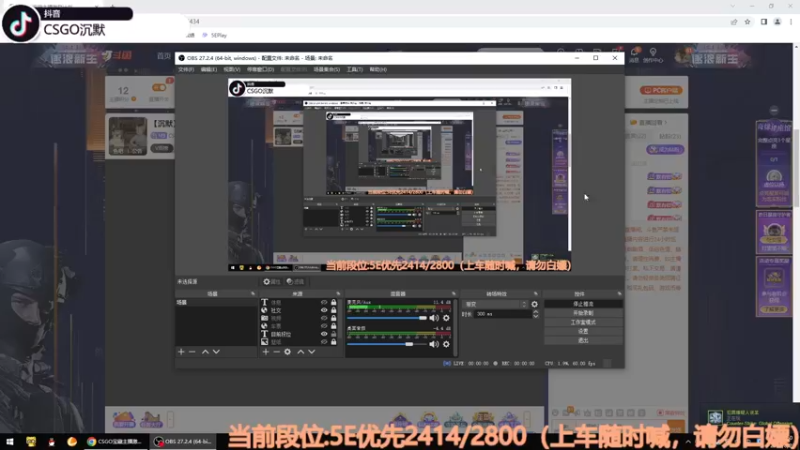This screenshot has height=450, width=800.
Task: Toggle visibility of 目前段位 source
Action: pyautogui.click(x=324, y=334)
